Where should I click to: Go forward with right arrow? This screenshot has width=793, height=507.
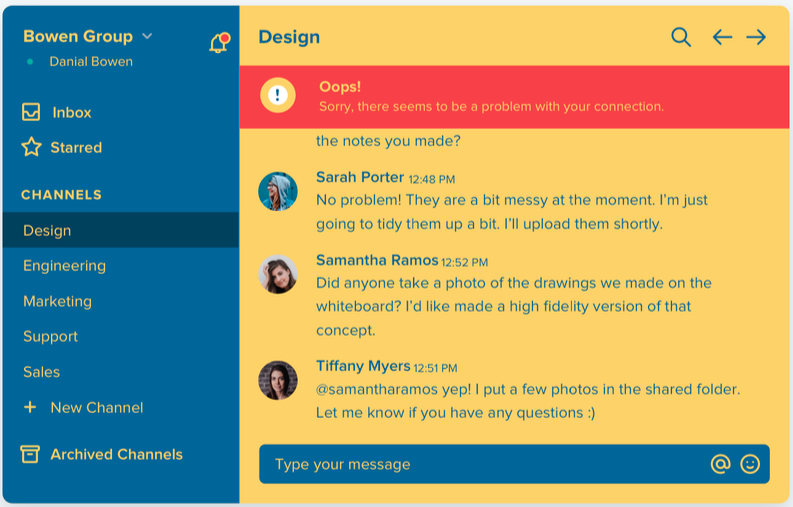(x=756, y=37)
